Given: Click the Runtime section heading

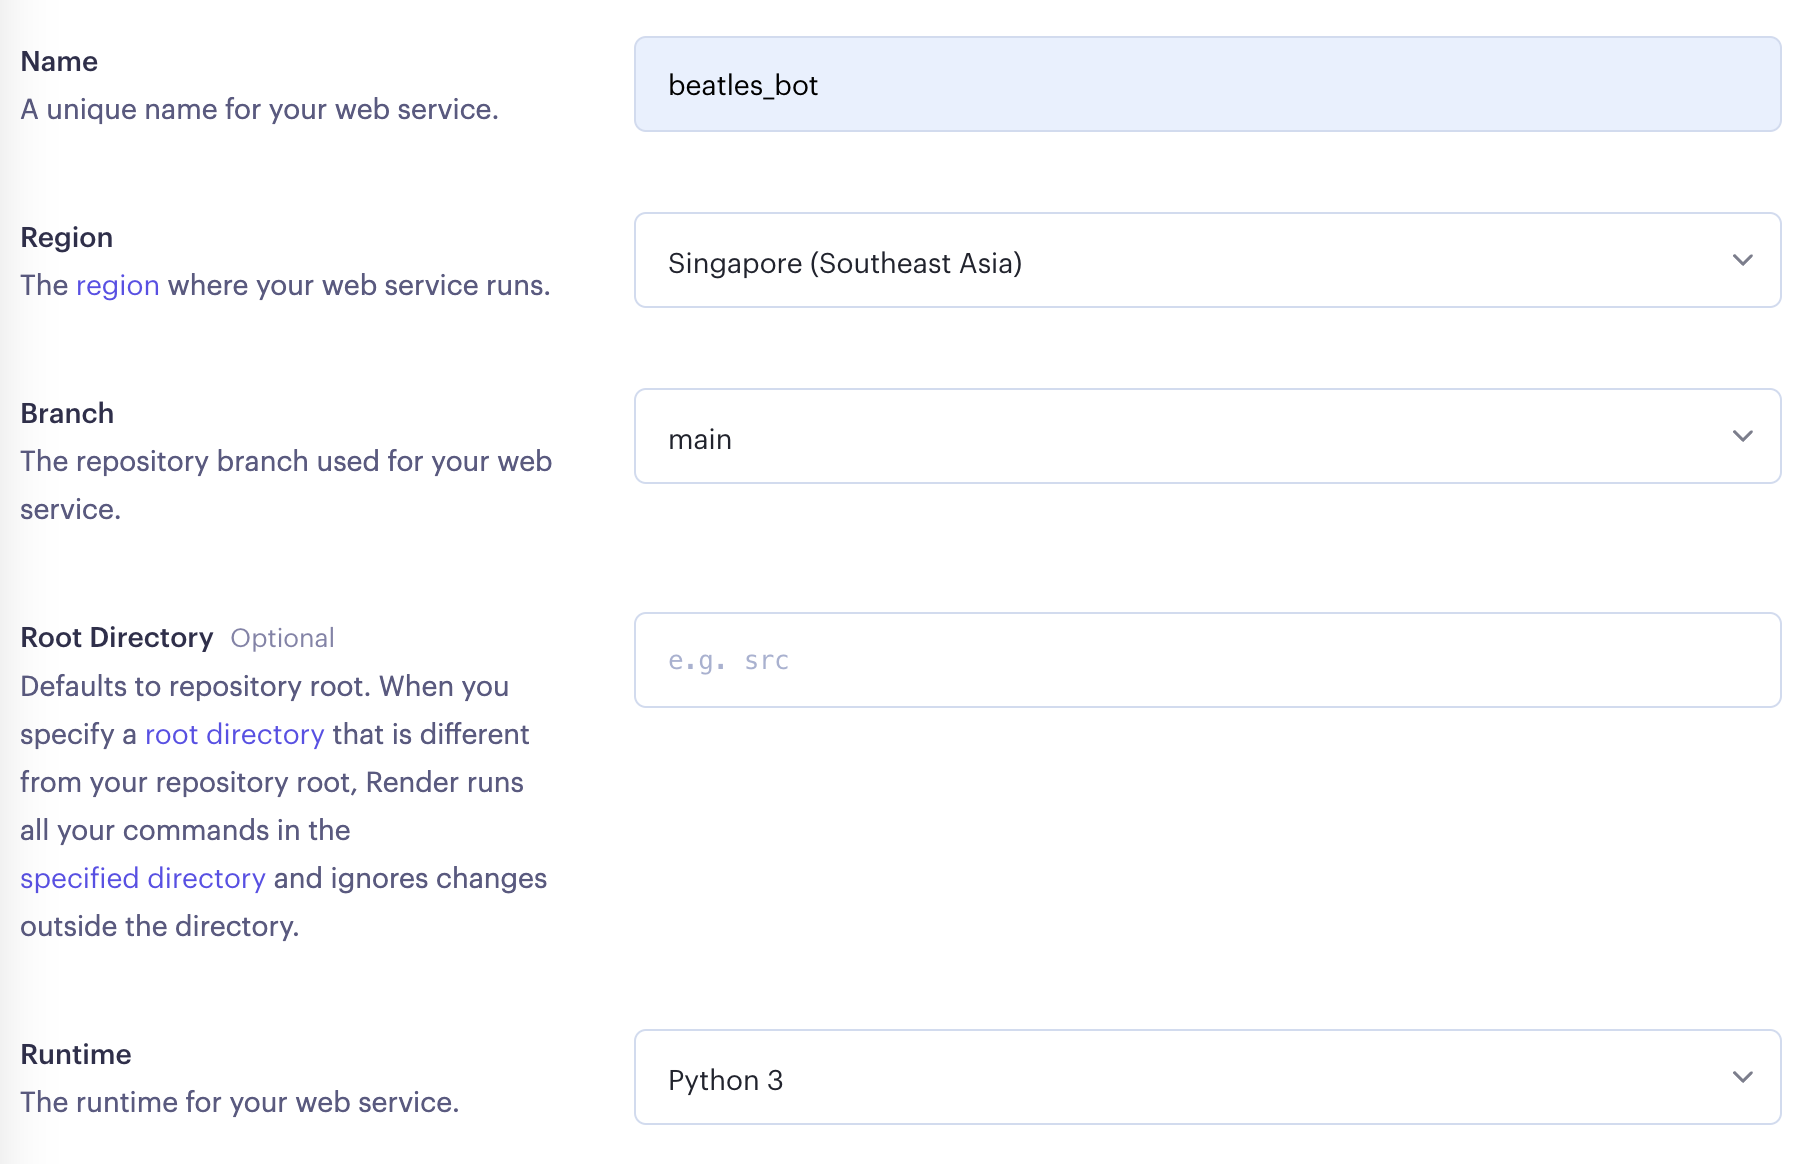Looking at the screenshot, I should pos(75,1054).
